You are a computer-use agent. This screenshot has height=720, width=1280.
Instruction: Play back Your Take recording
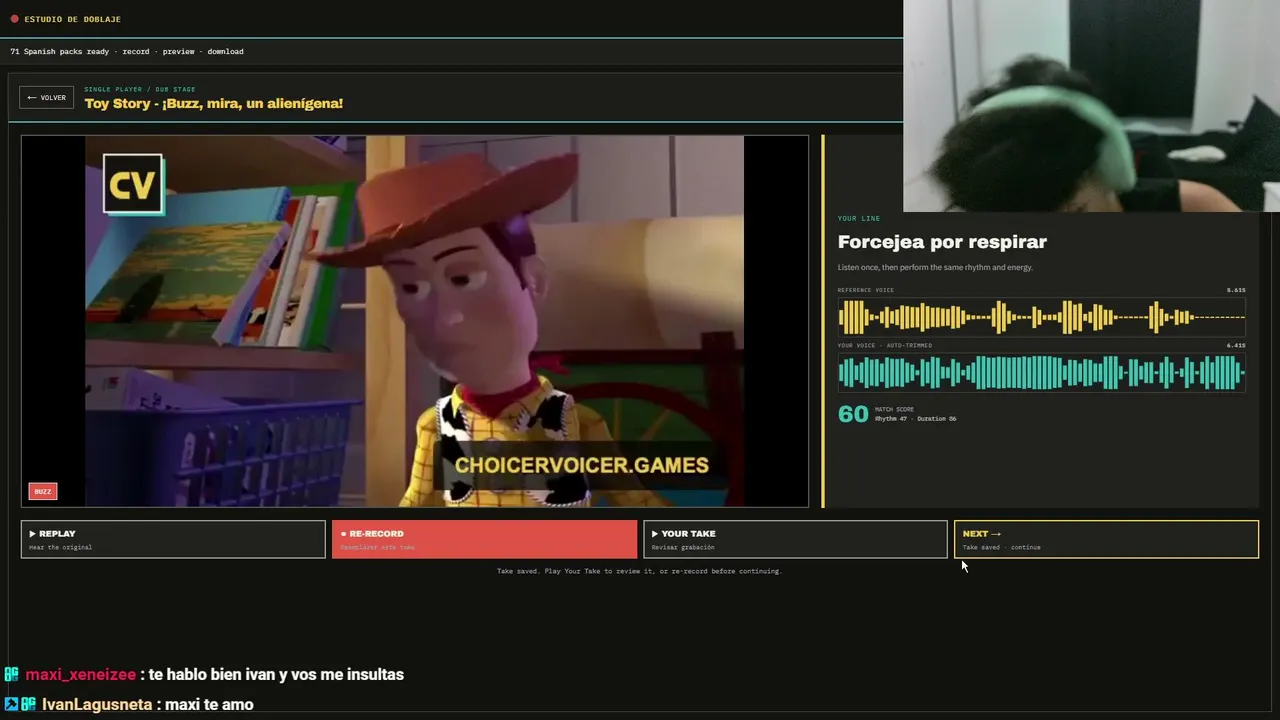(x=795, y=539)
